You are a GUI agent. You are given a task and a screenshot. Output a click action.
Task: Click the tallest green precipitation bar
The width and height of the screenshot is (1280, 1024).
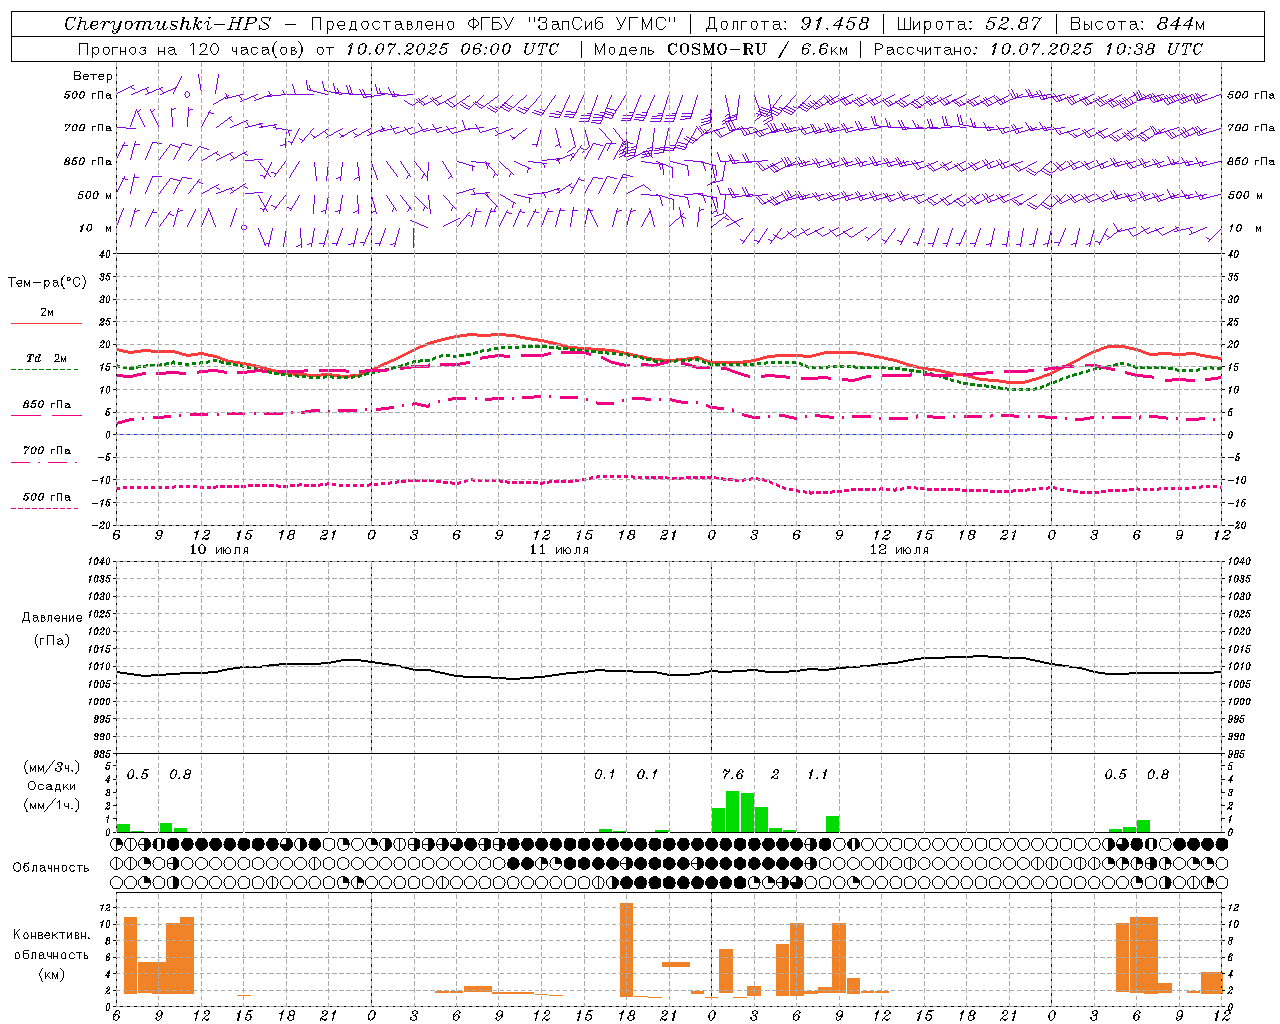point(732,811)
